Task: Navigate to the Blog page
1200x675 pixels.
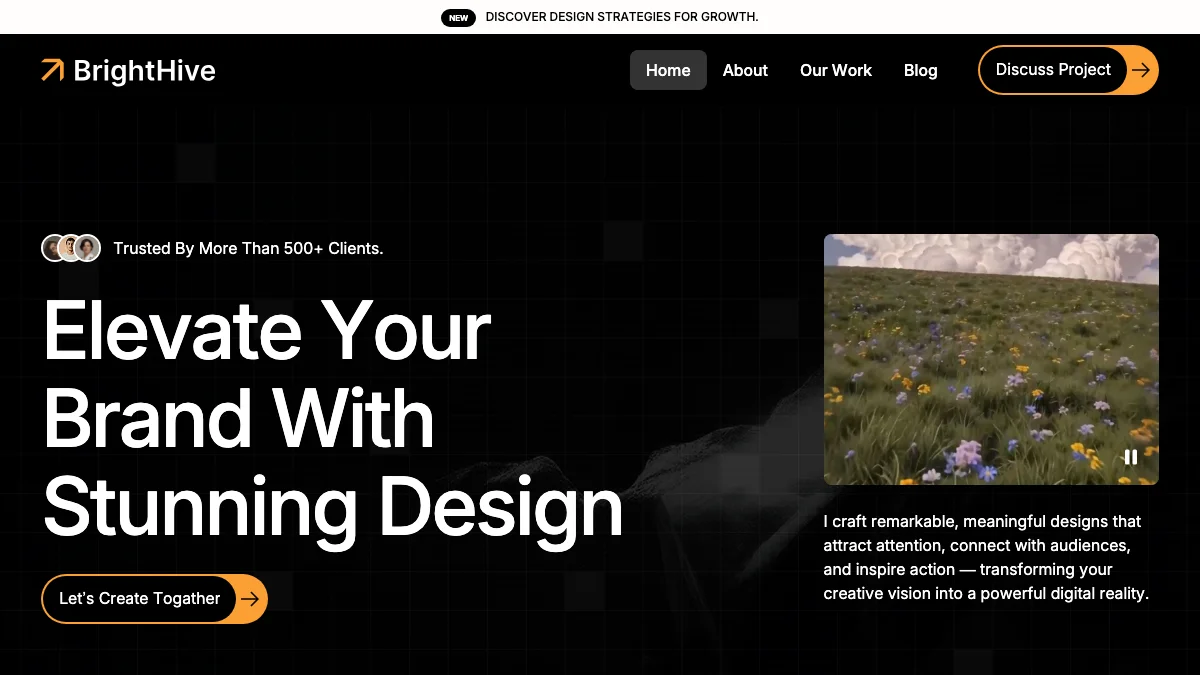Action: tap(920, 70)
